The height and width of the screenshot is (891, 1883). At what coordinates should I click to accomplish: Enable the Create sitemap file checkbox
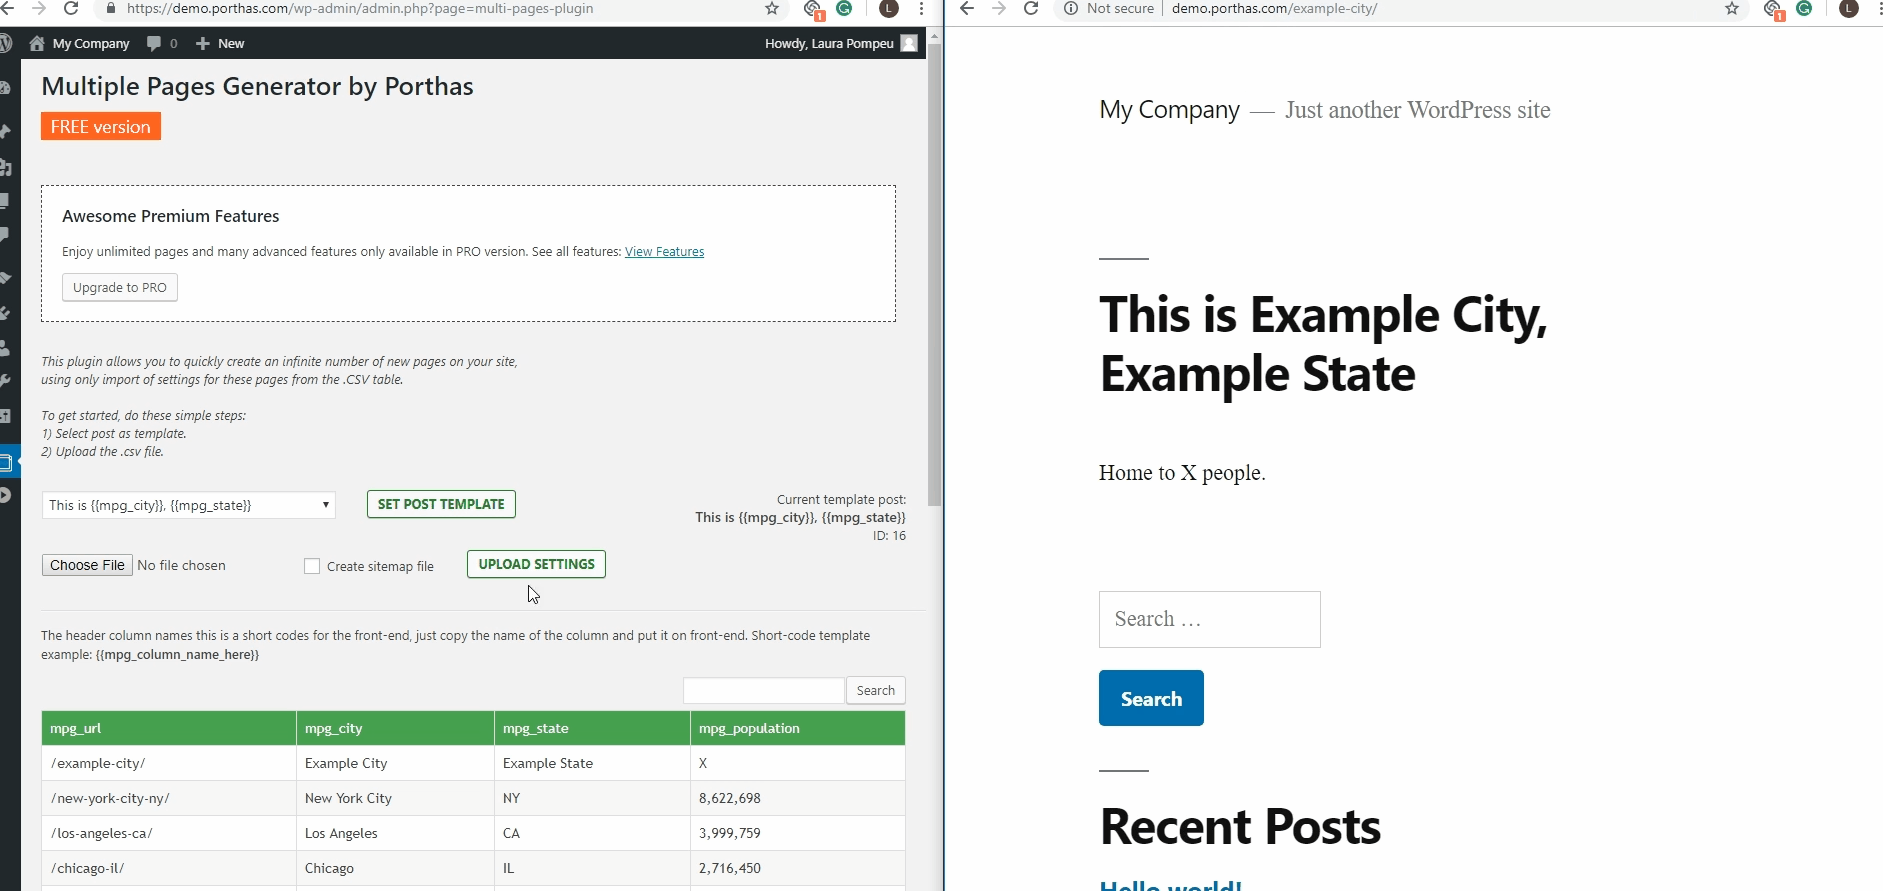[x=312, y=566]
